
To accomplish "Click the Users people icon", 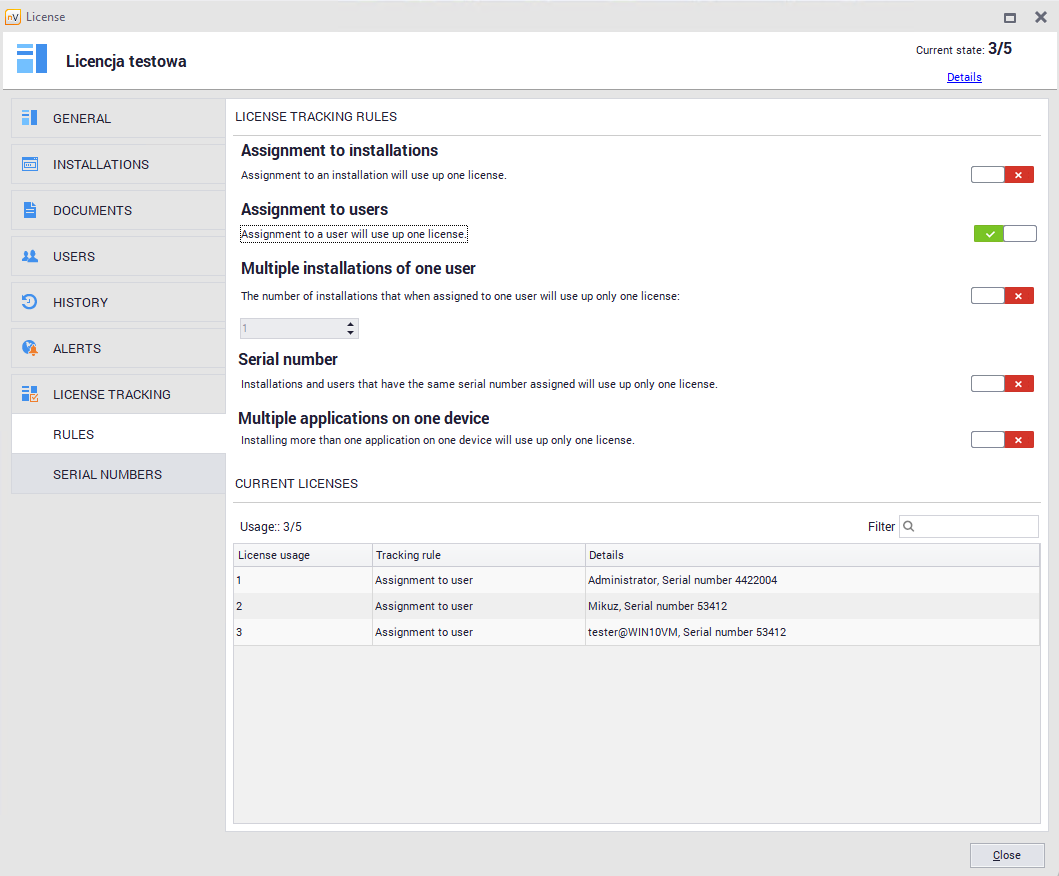I will point(30,256).
